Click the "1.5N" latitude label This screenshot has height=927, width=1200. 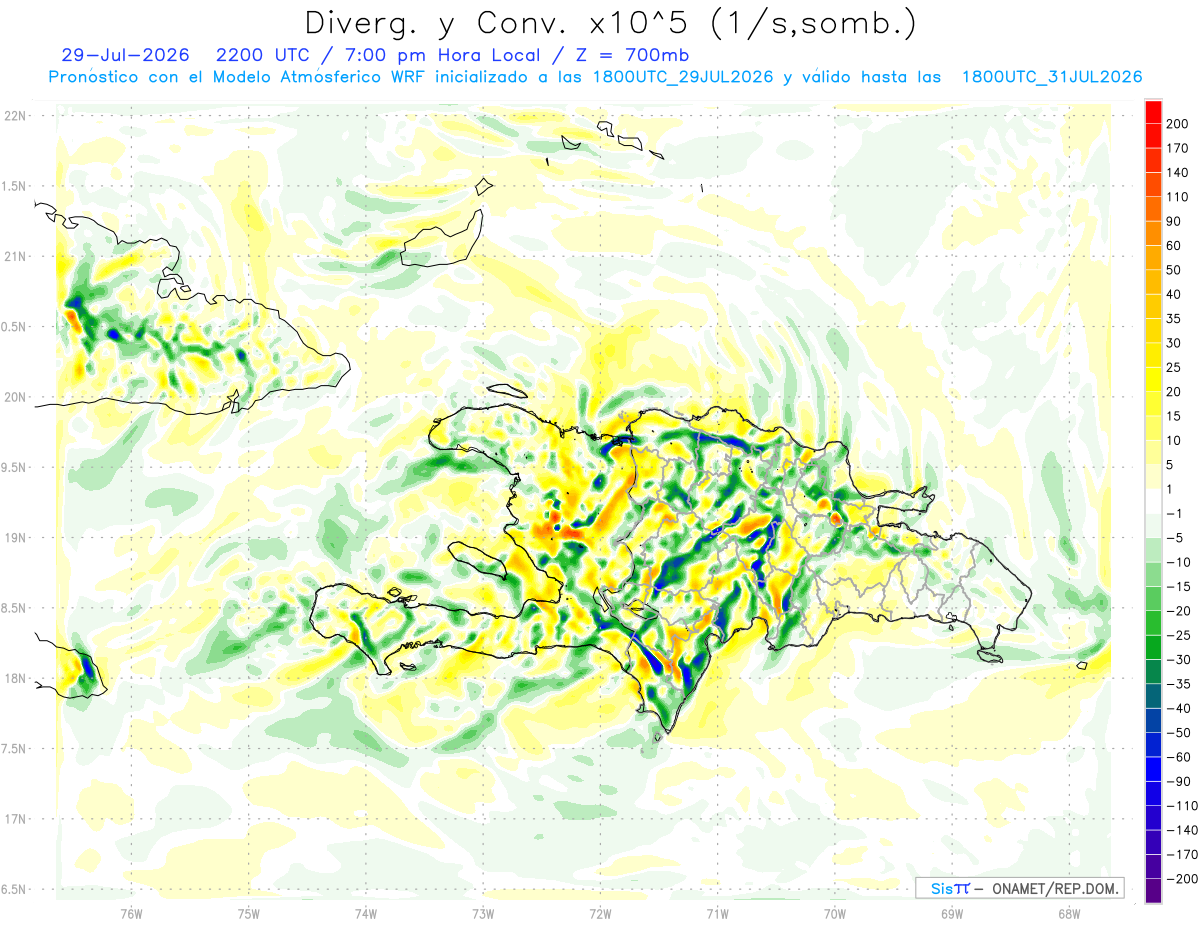[x=15, y=186]
